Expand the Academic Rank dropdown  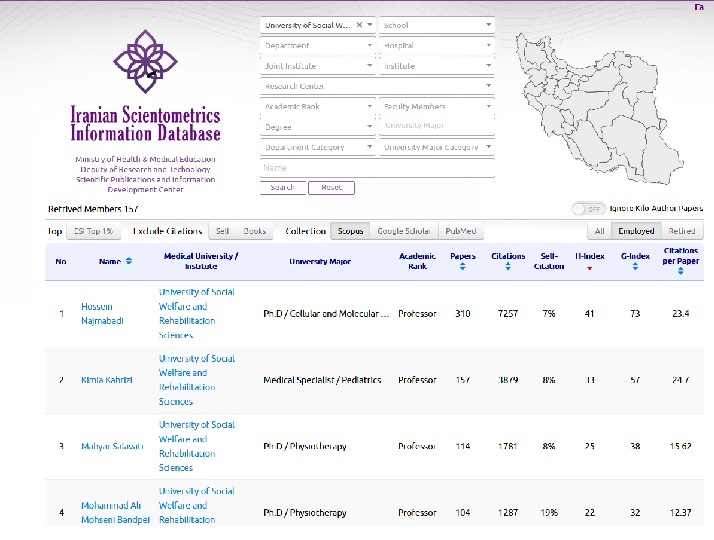317,107
